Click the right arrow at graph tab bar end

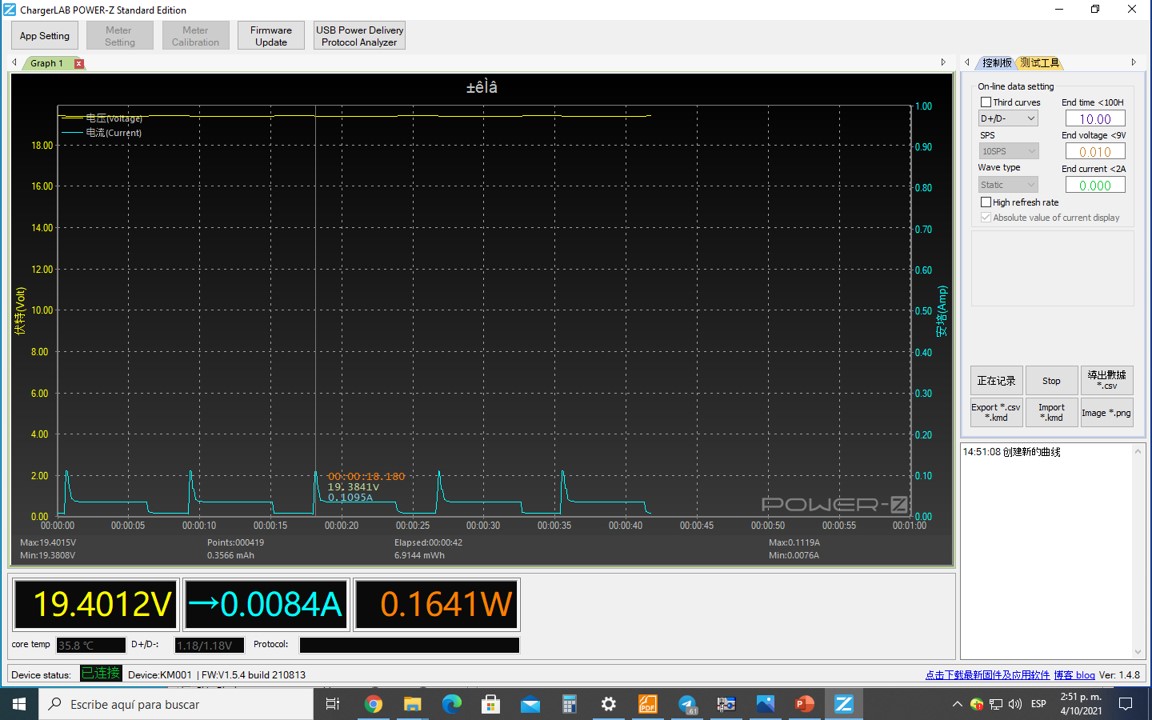[x=943, y=62]
